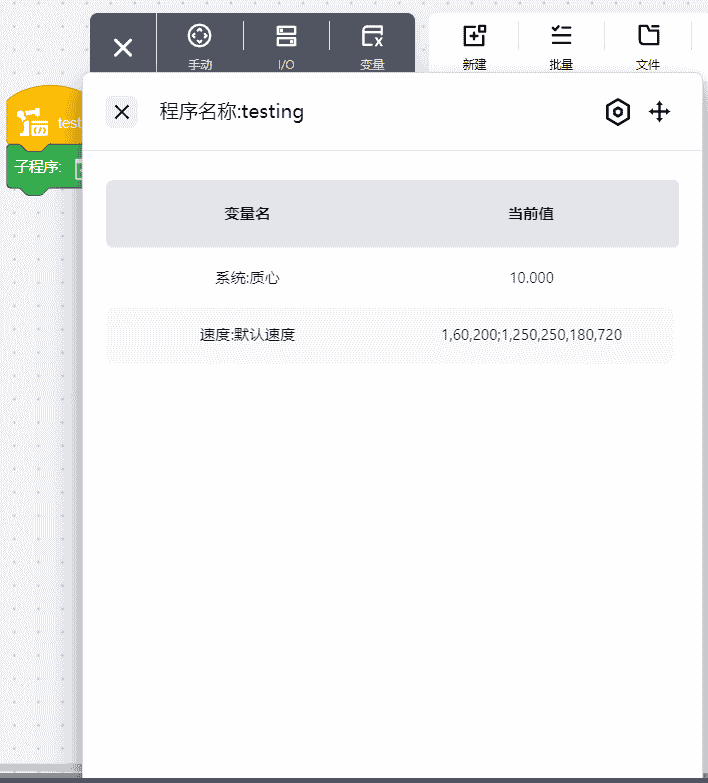Click the four-arrow move panel icon
Image resolution: width=708 pixels, height=783 pixels.
(659, 112)
